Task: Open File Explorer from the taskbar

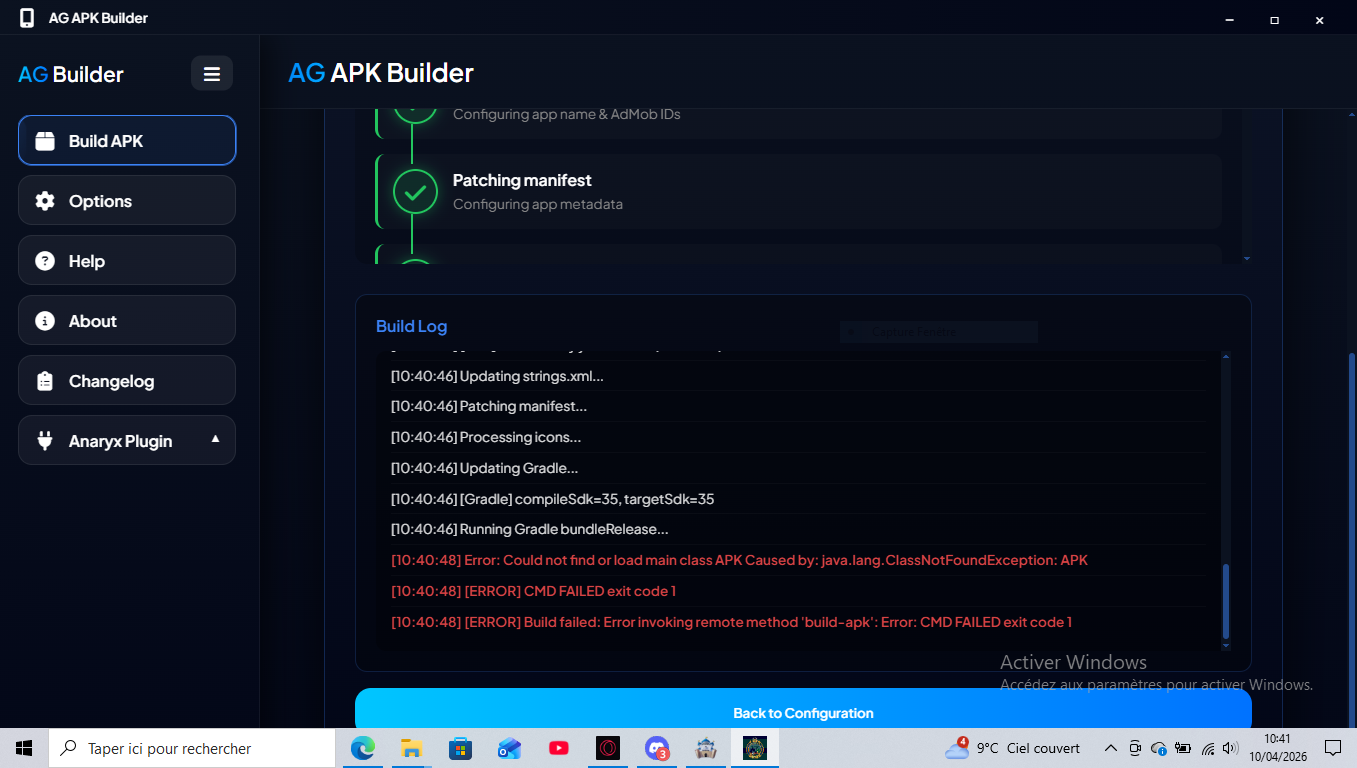Action: coord(411,748)
